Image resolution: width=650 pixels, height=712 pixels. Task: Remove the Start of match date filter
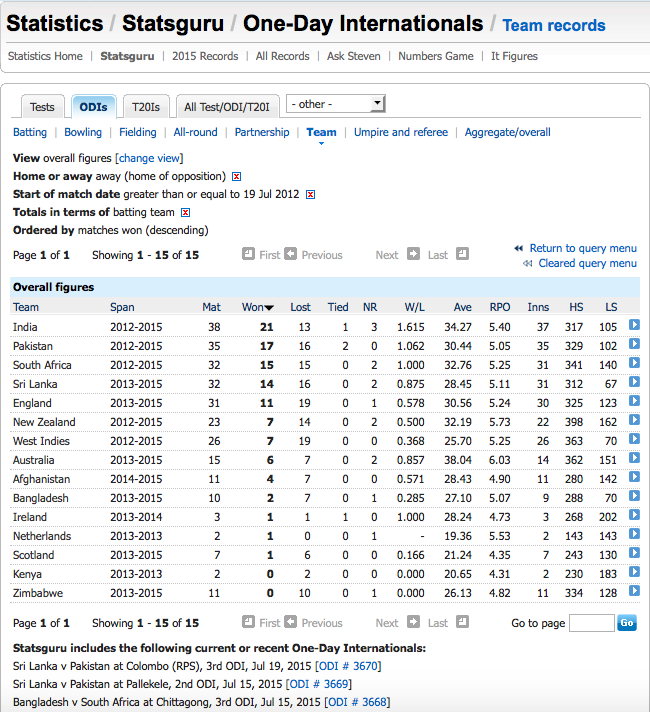click(x=310, y=195)
